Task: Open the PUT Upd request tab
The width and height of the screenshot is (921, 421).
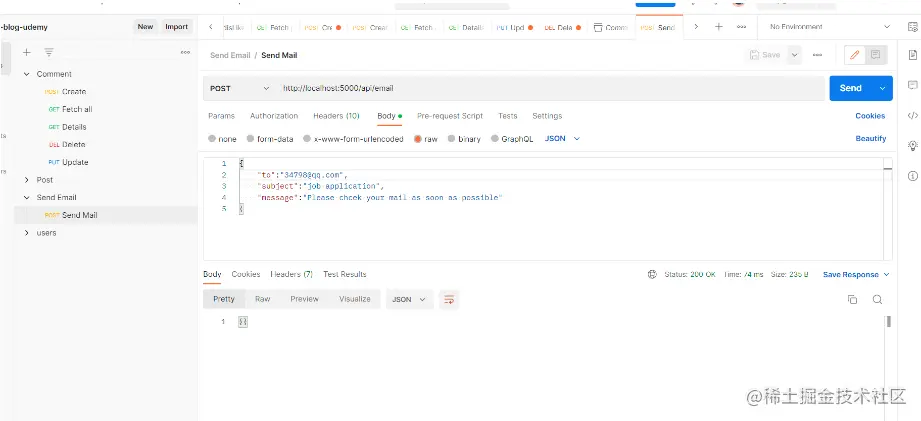Action: [515, 28]
